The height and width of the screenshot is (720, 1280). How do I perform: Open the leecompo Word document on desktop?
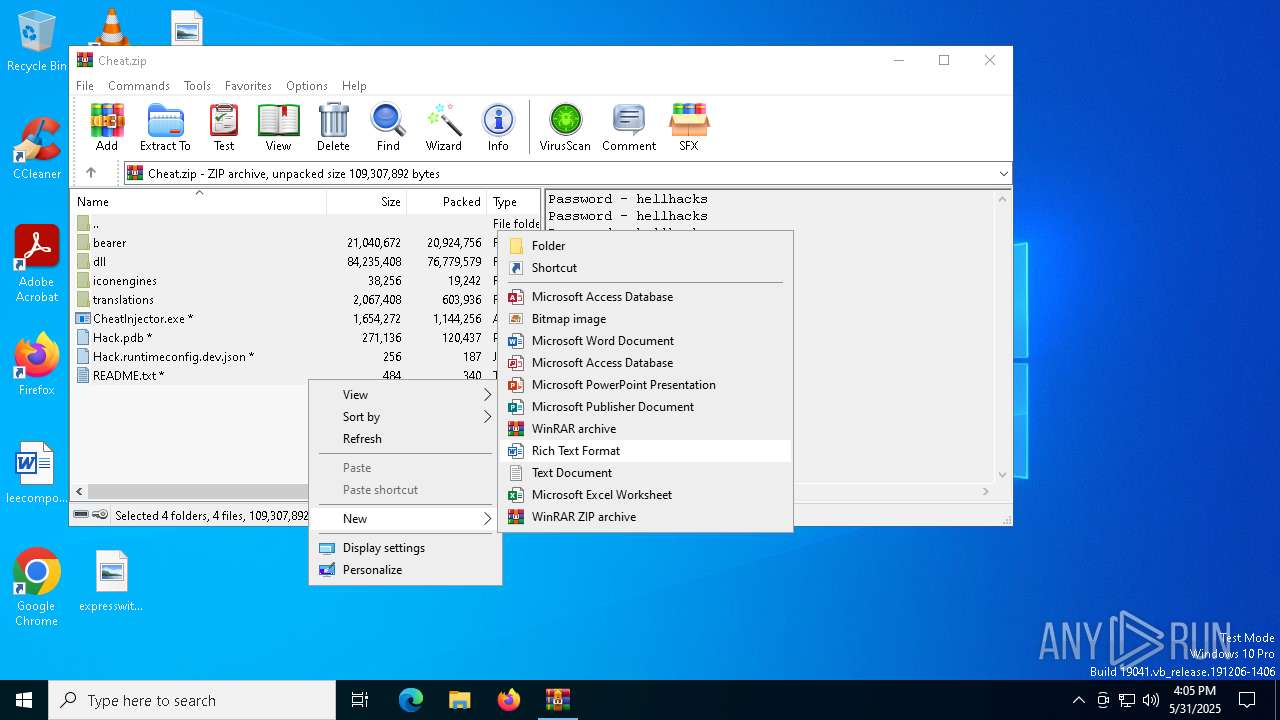pos(36,473)
